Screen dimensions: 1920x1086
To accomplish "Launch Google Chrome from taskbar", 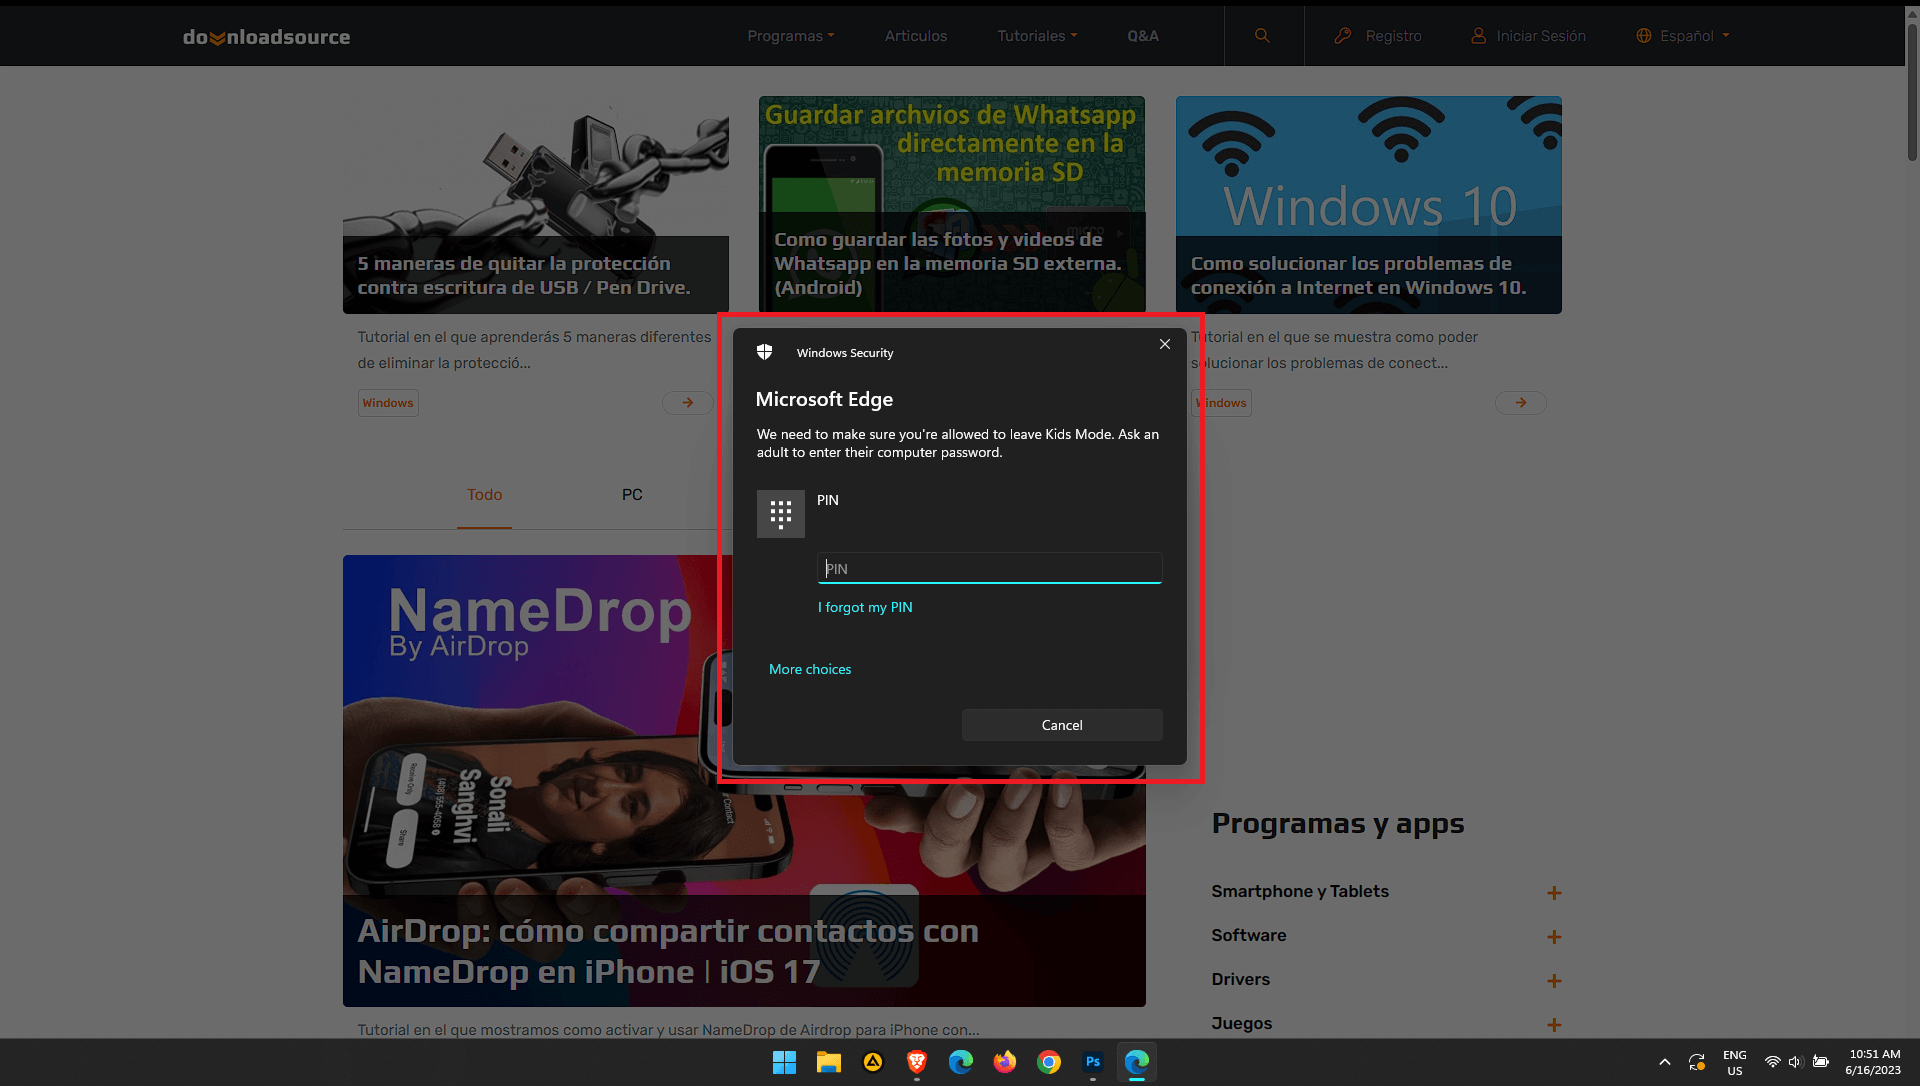I will click(1049, 1062).
